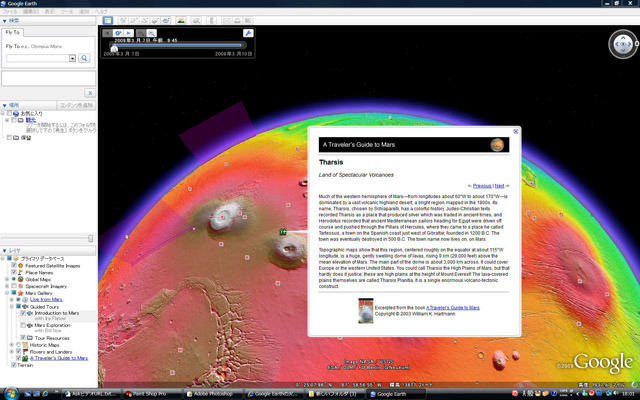640x400 pixels.
Task: Toggle A Traveler's Guide to Mars checkbox
Action: point(18,358)
